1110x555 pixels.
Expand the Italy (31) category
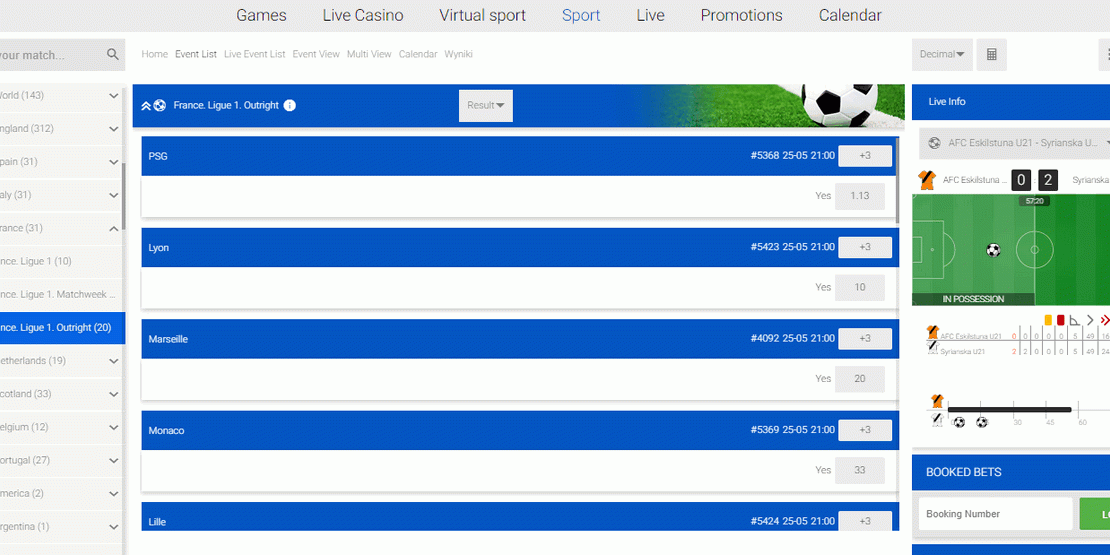[x=62, y=195]
